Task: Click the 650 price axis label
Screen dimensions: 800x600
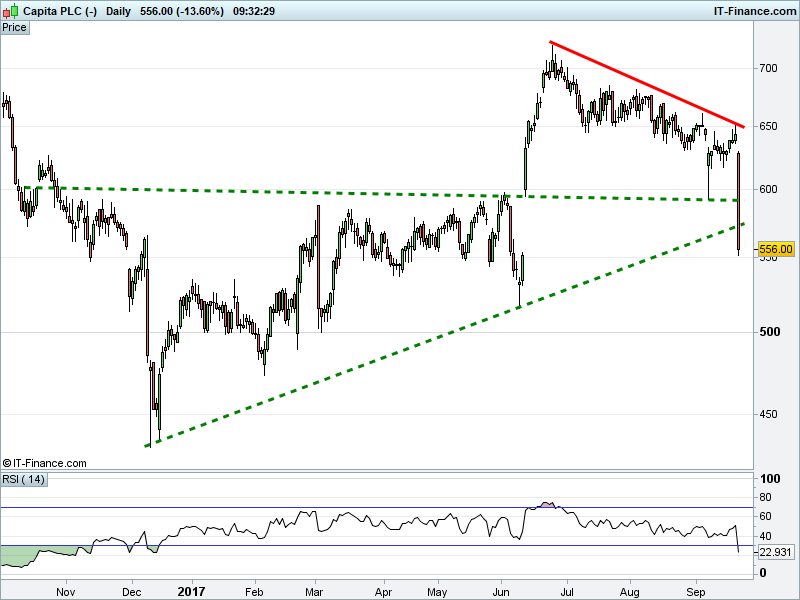Action: (768, 127)
